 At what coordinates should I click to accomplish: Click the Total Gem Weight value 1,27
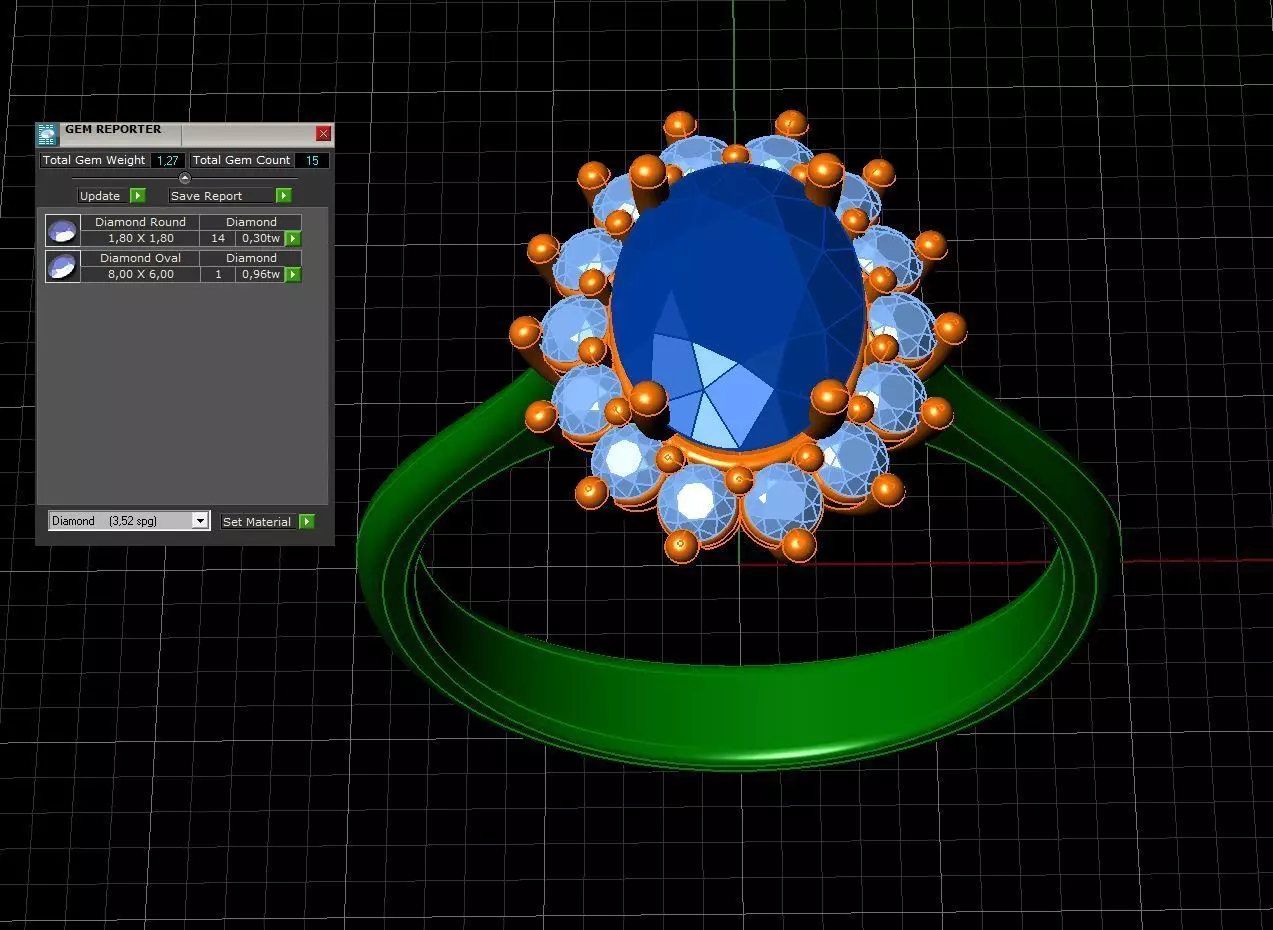tap(167, 160)
